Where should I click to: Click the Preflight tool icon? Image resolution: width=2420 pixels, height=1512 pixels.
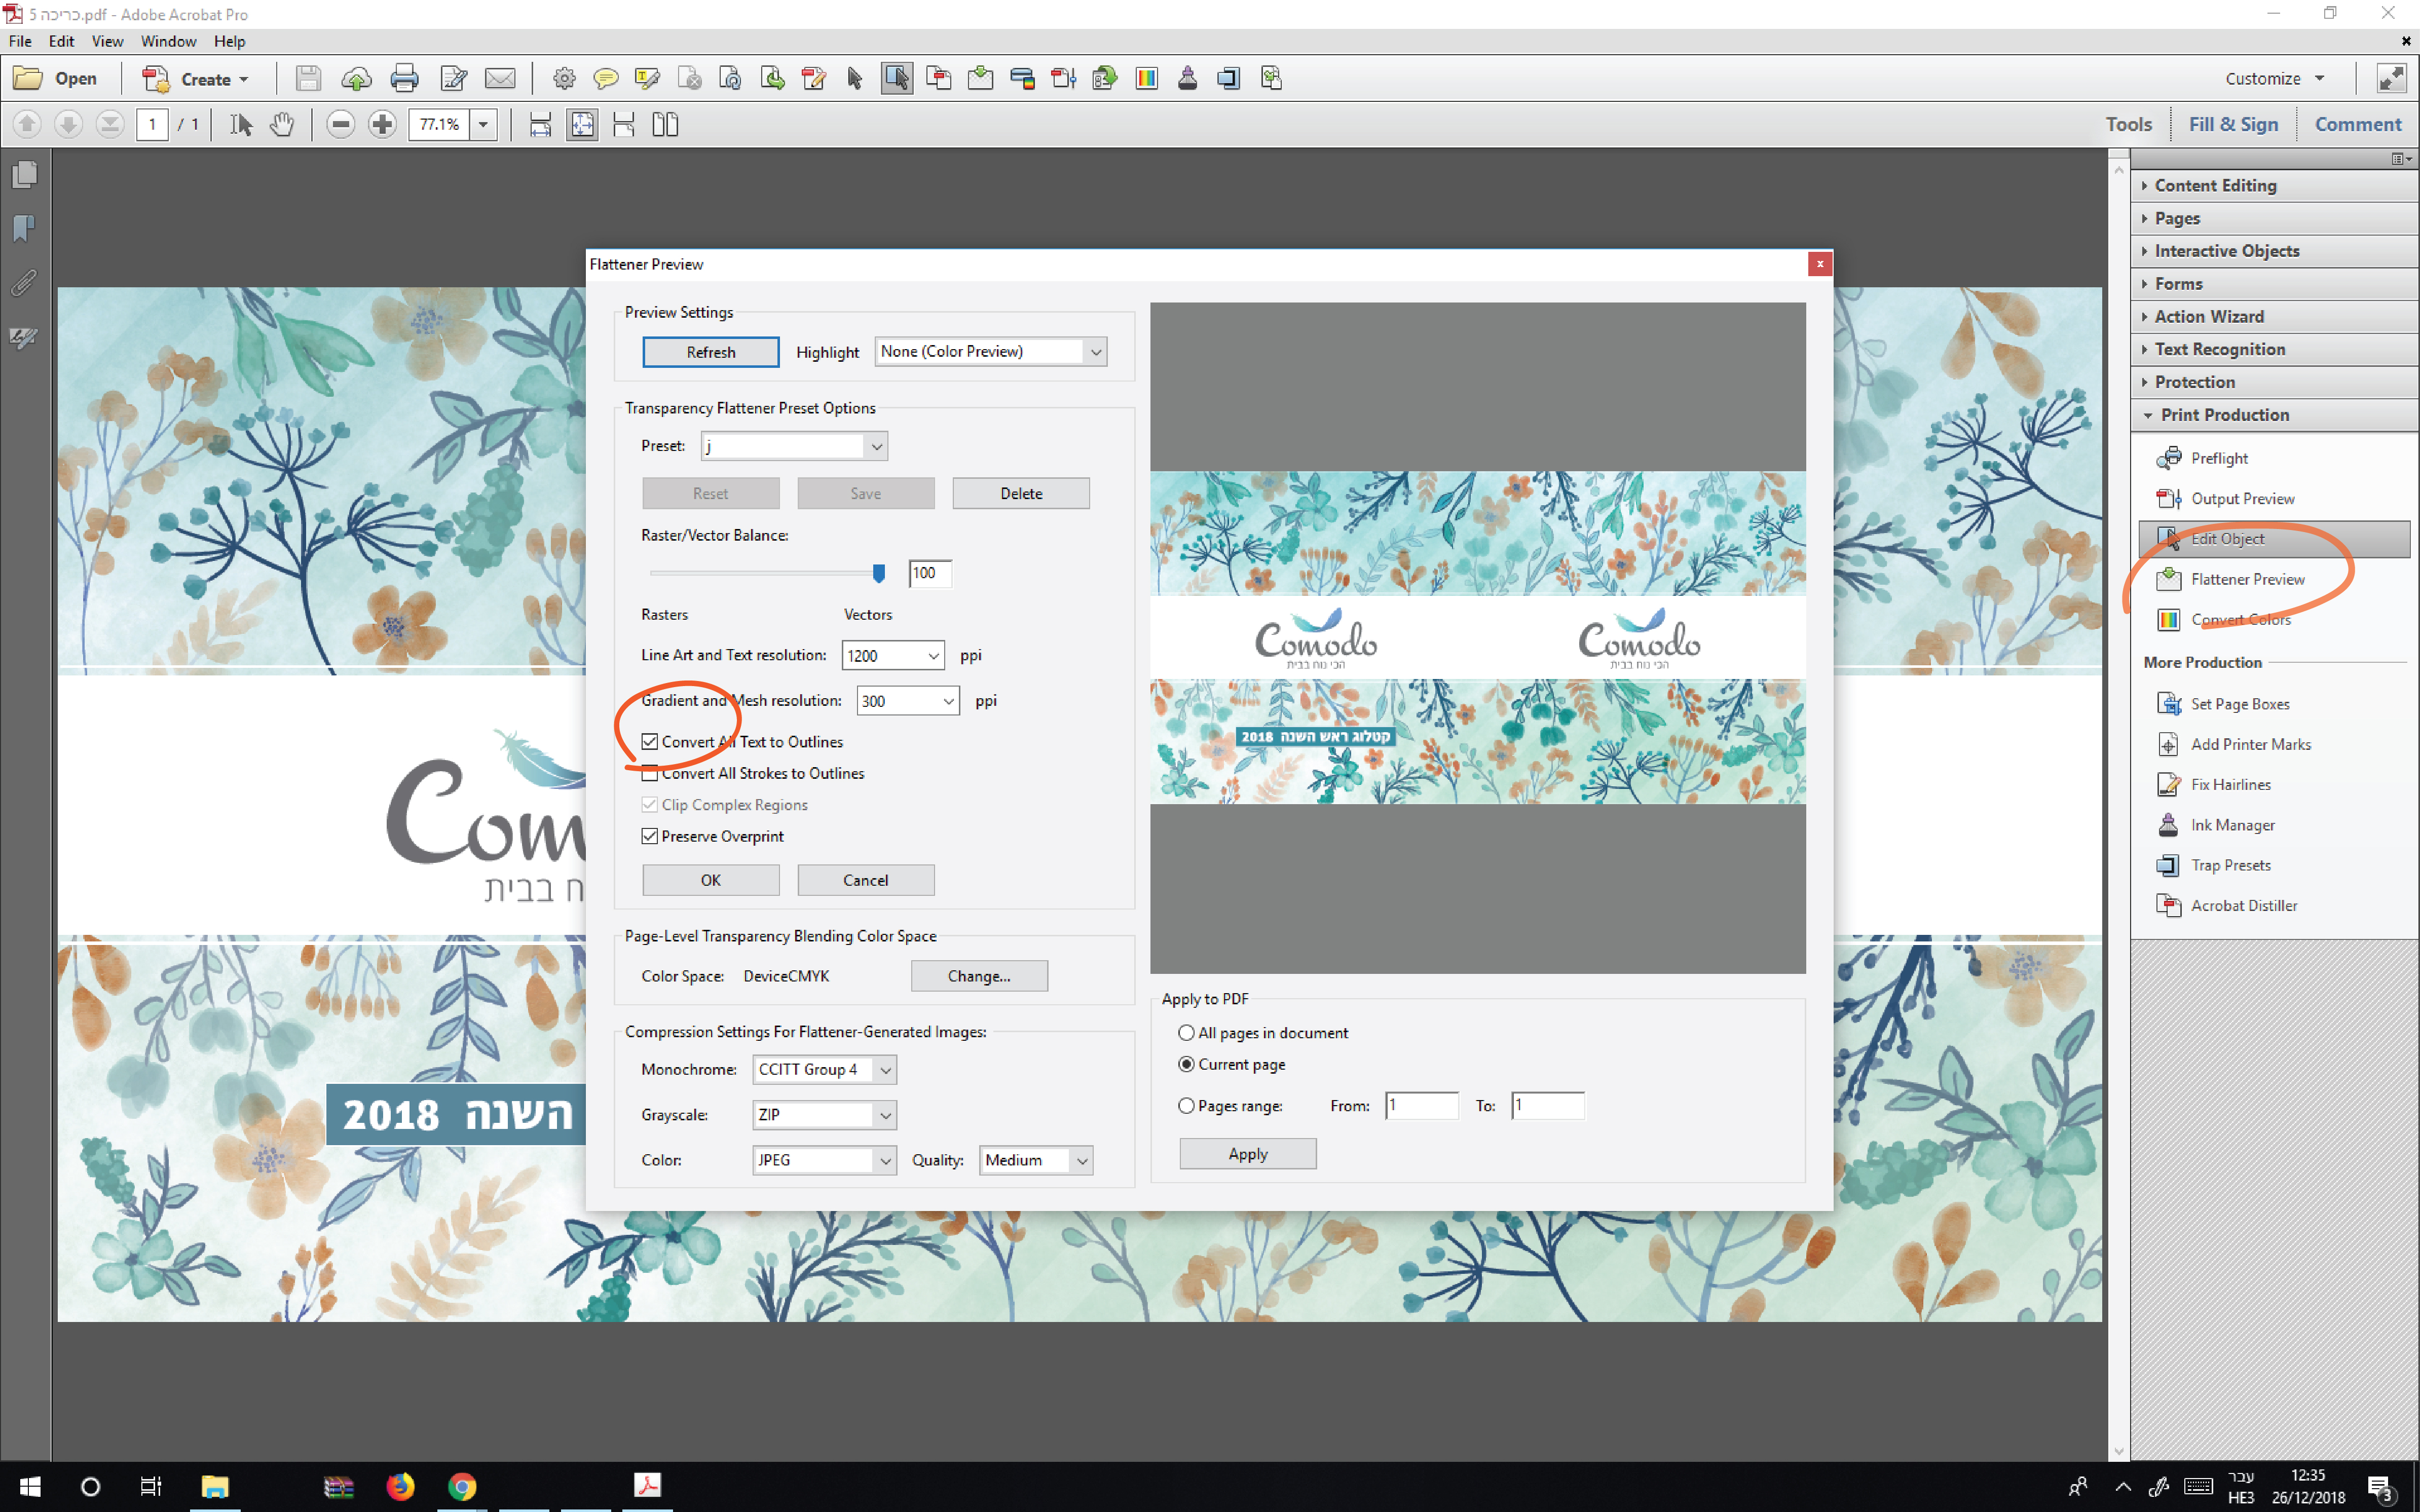coord(2169,458)
